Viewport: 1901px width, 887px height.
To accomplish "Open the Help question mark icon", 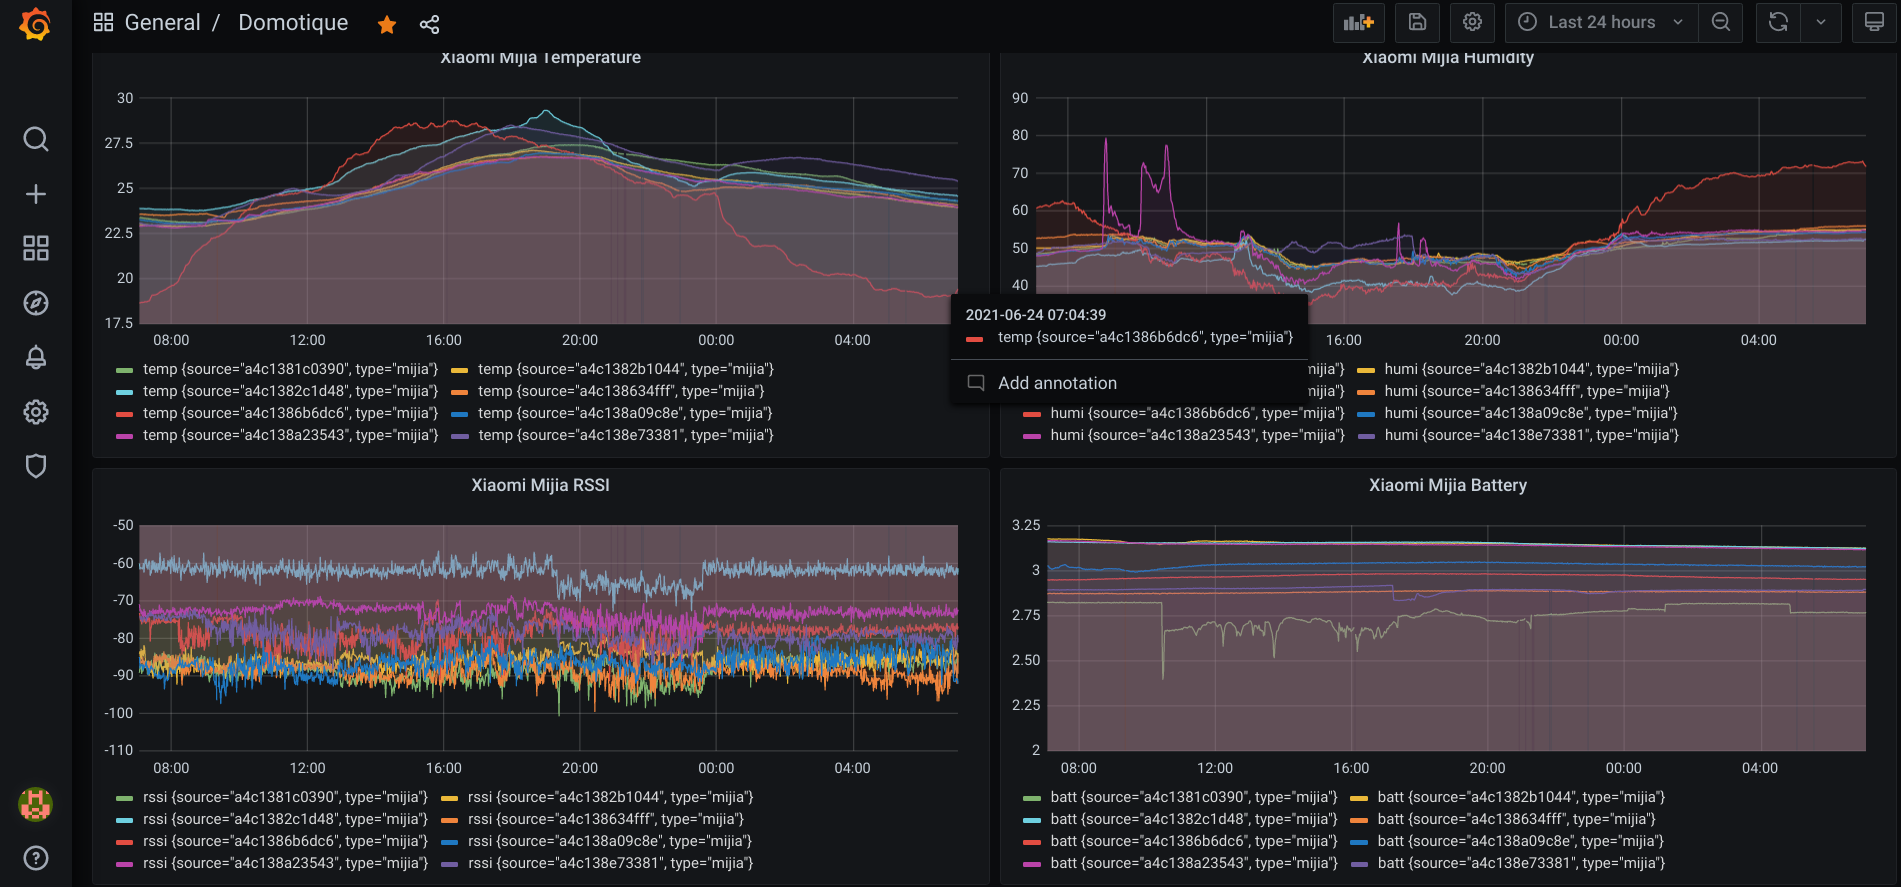I will 36,858.
